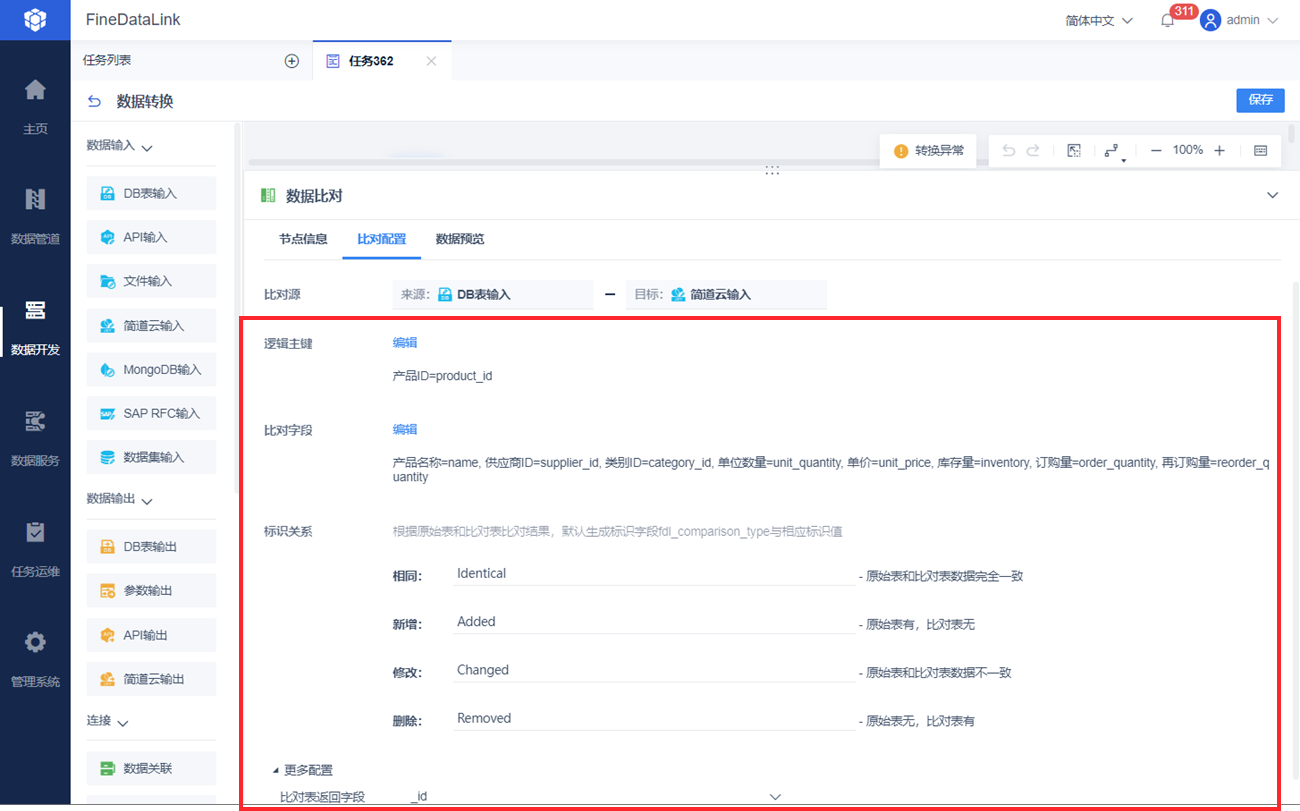The image size is (1300, 811).
Task: Select the 简道云输入 operator in the palette
Action: [x=151, y=325]
